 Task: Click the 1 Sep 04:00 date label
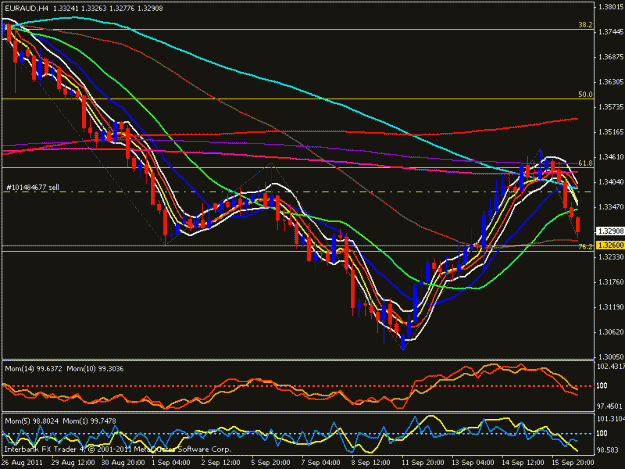[x=171, y=463]
